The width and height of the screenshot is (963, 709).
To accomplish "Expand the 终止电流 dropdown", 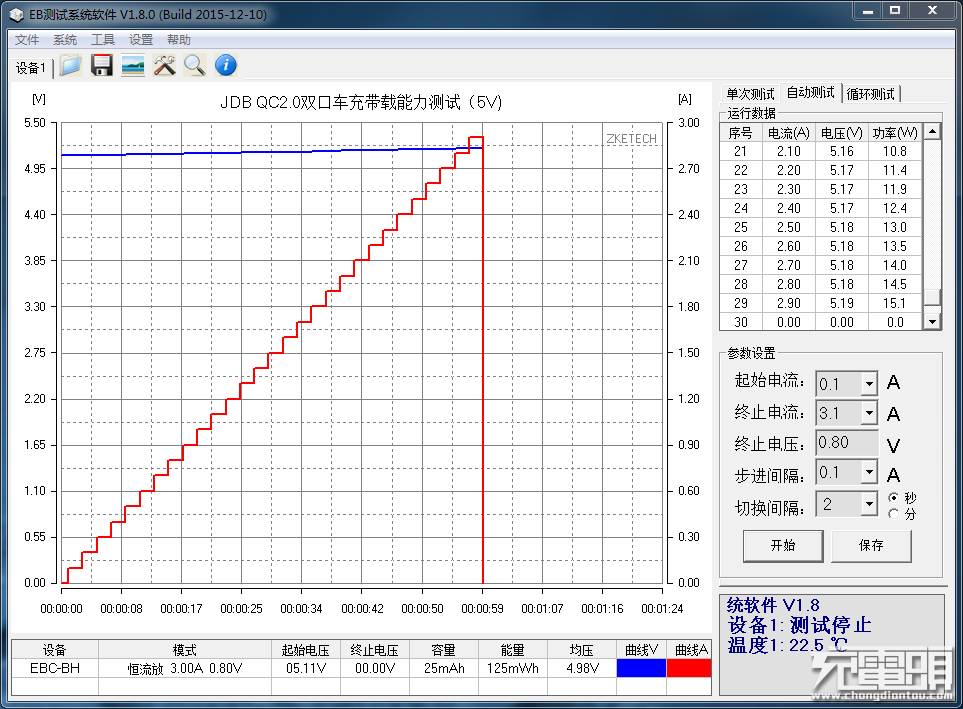I will [x=869, y=413].
